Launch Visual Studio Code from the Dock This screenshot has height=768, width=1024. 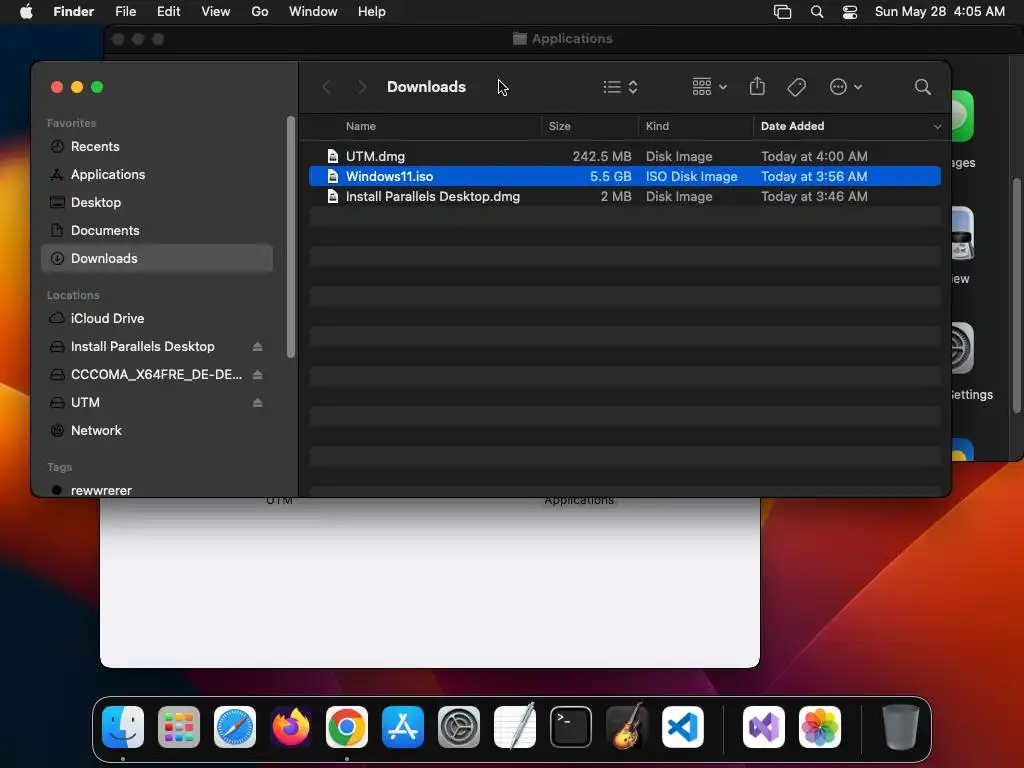(x=682, y=727)
